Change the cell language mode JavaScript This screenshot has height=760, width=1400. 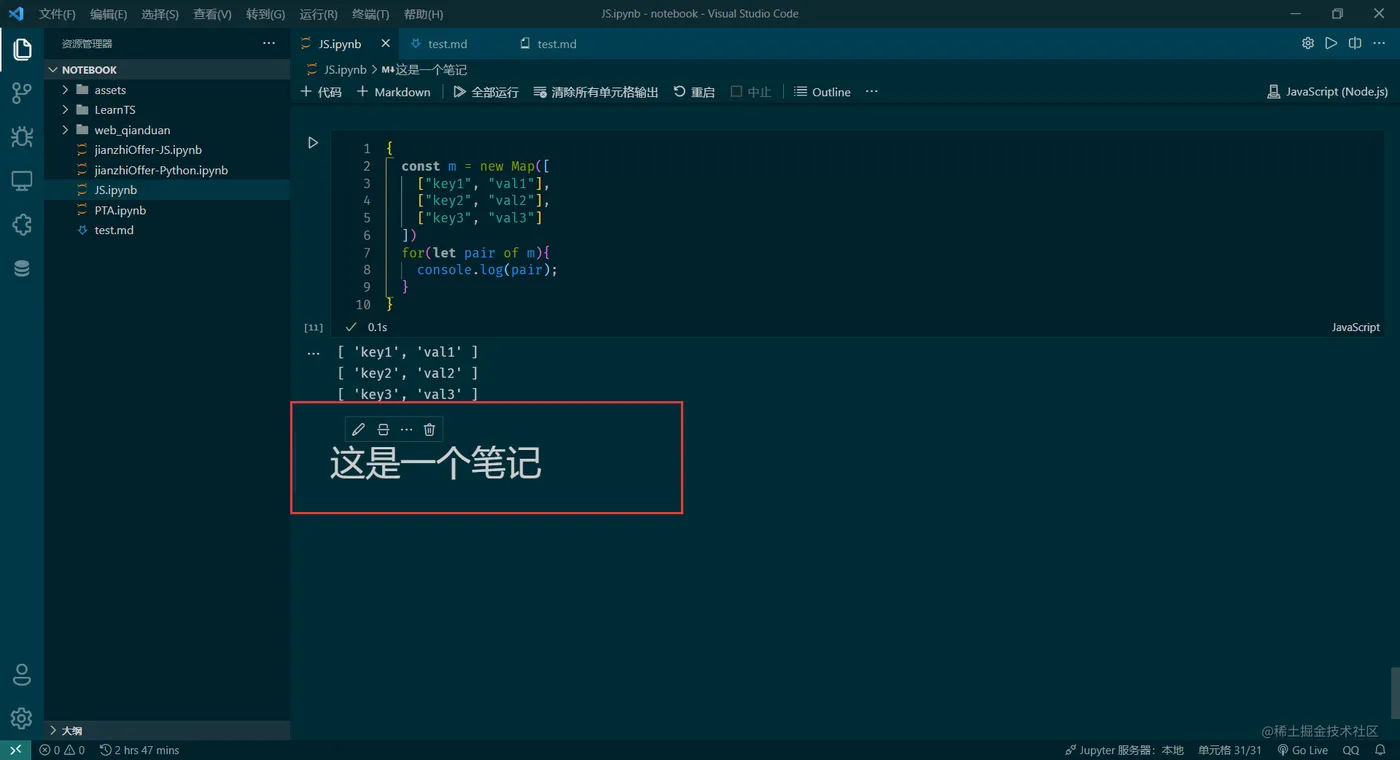[1355, 327]
